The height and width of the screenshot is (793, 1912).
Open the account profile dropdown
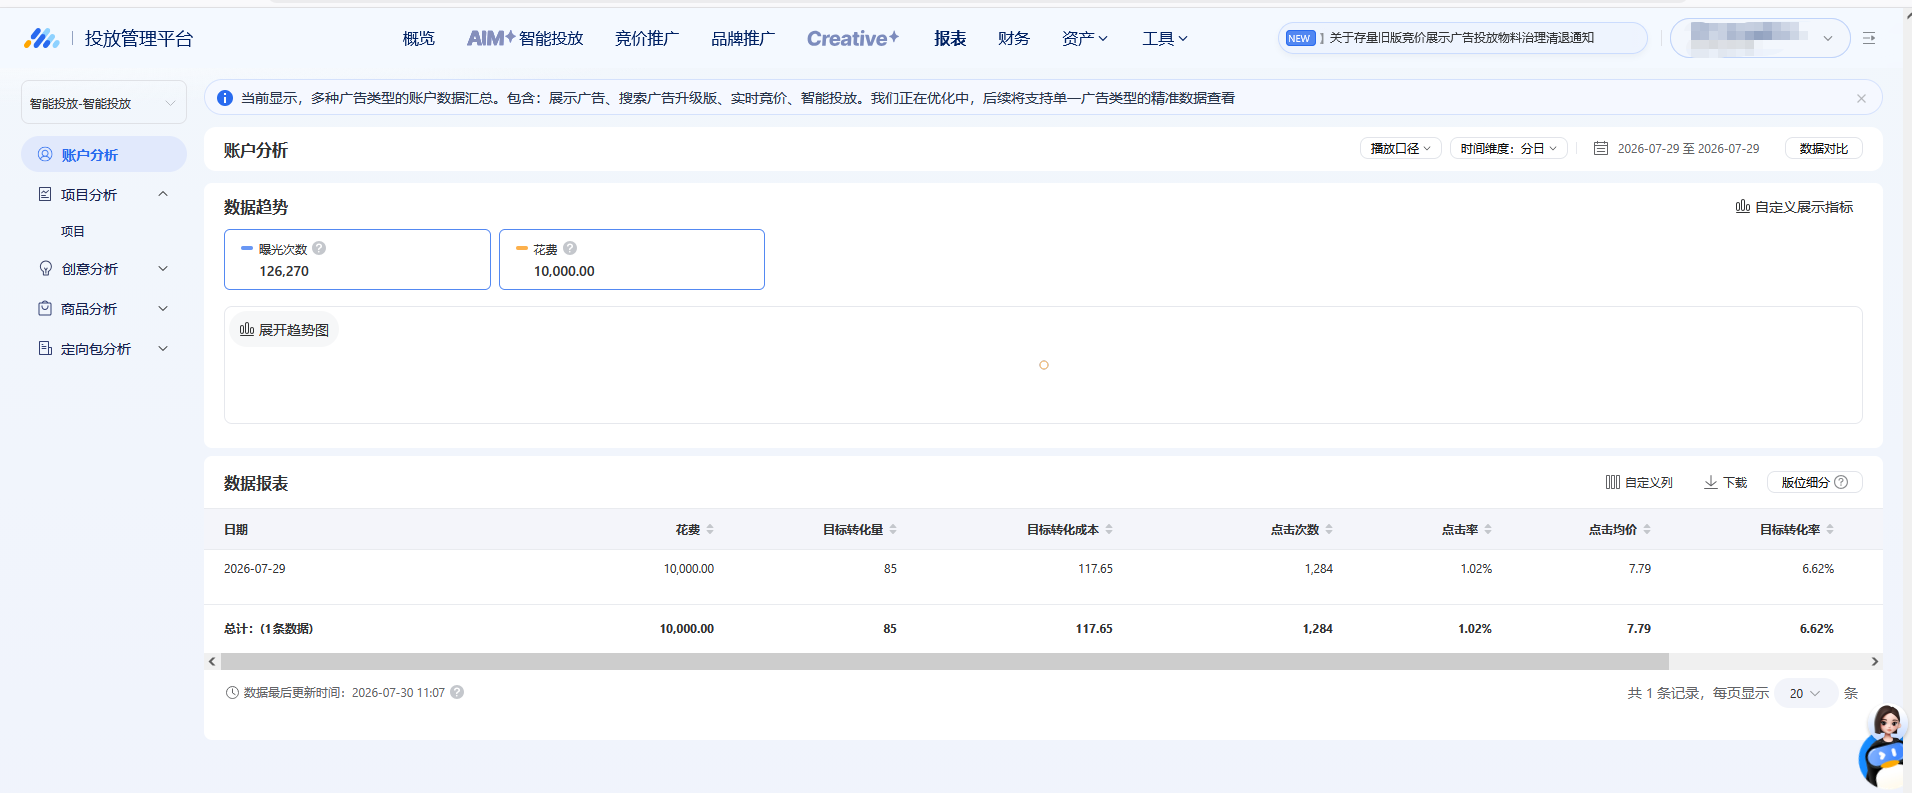coord(1760,38)
